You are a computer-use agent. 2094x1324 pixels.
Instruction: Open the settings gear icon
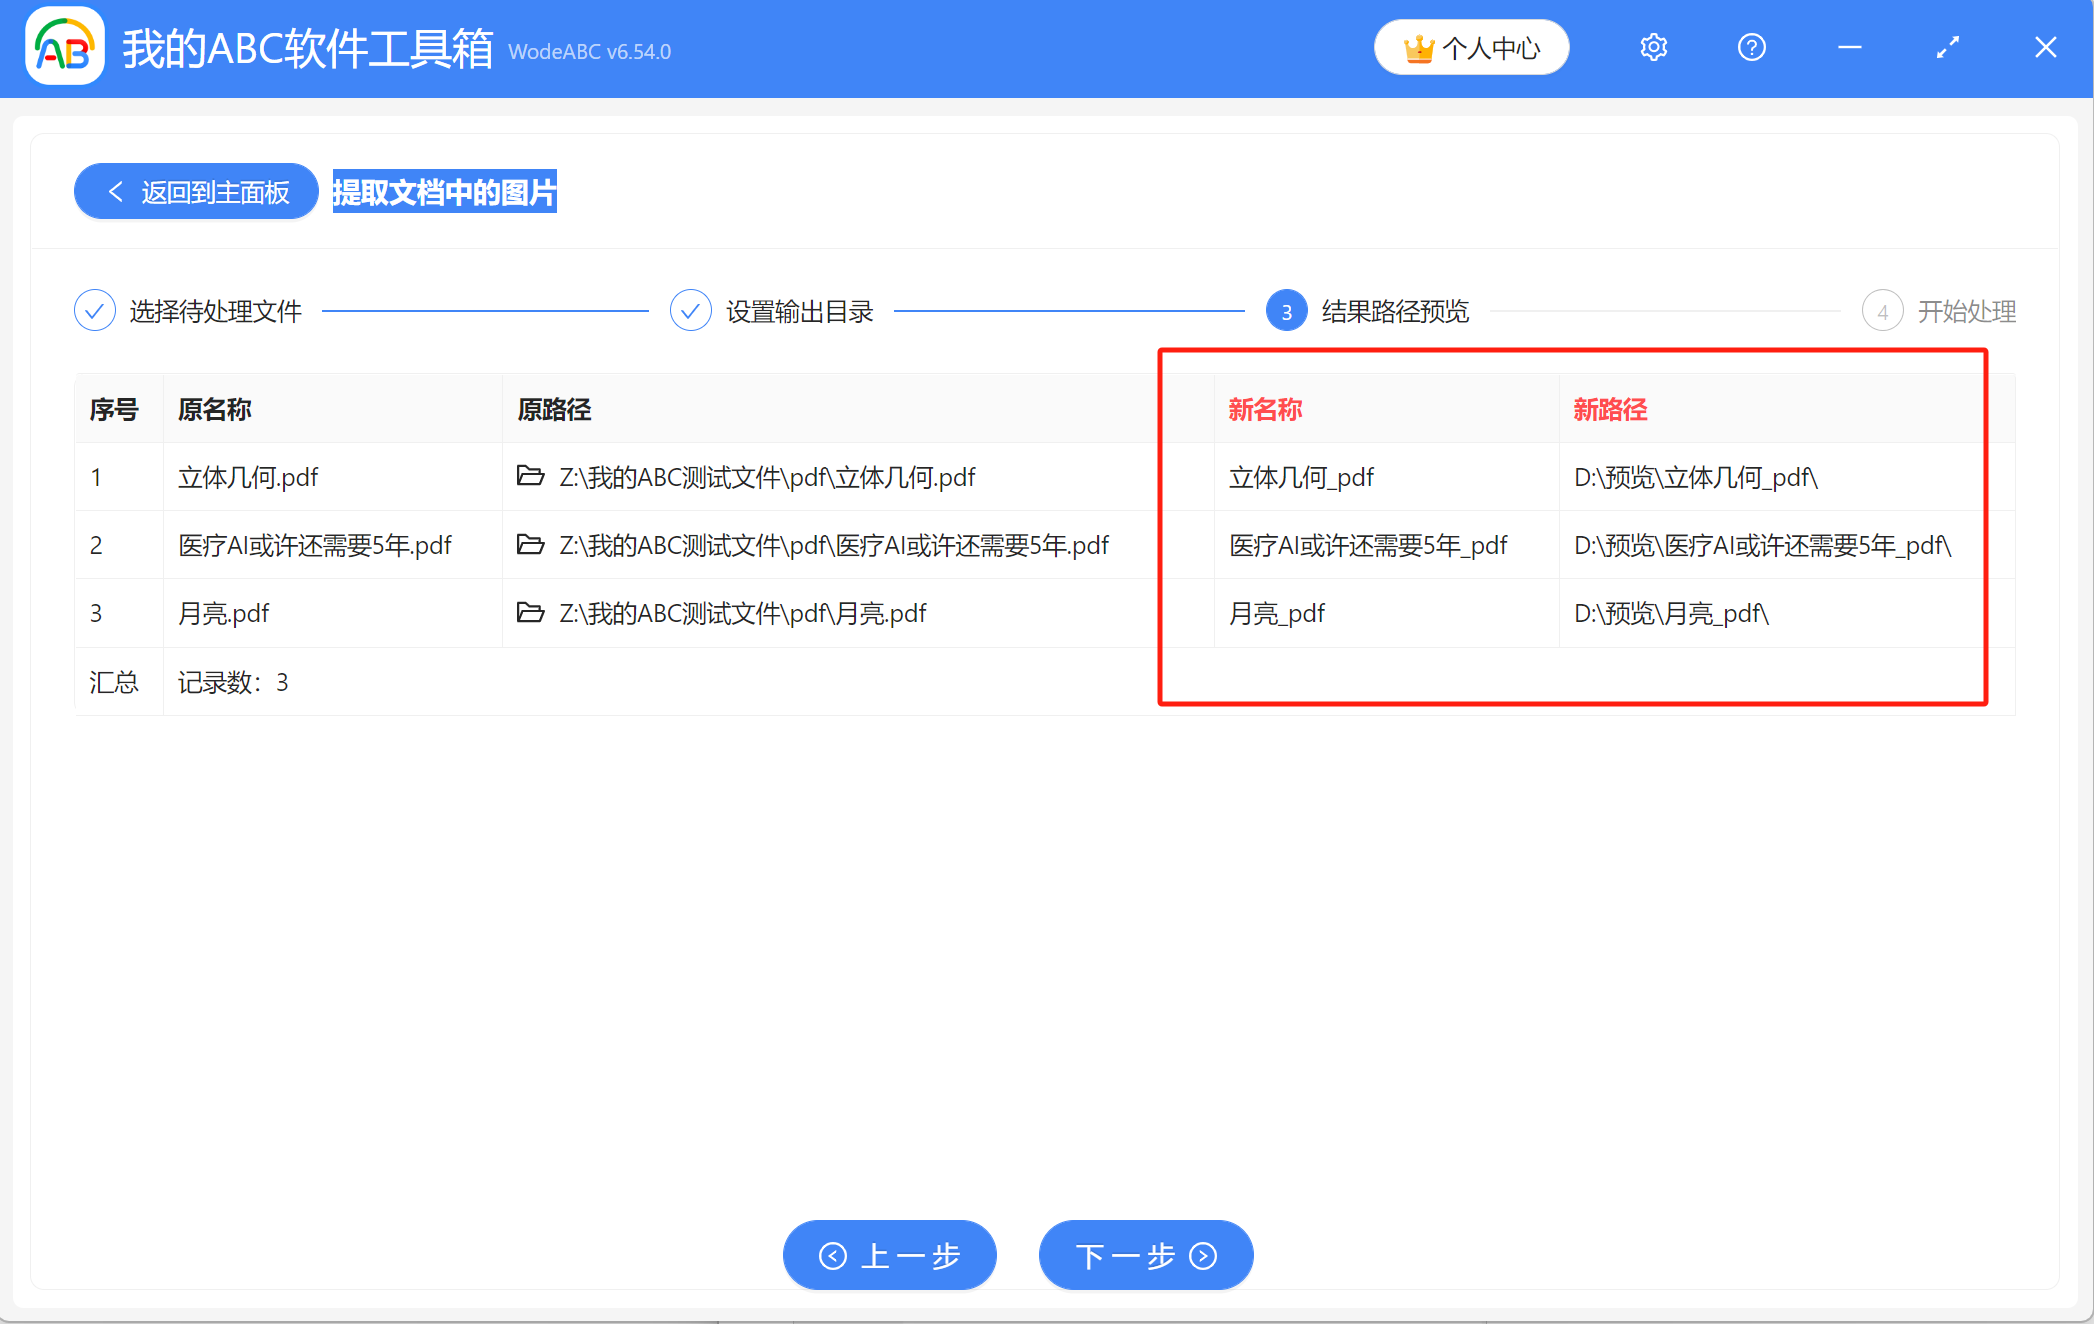[x=1653, y=47]
